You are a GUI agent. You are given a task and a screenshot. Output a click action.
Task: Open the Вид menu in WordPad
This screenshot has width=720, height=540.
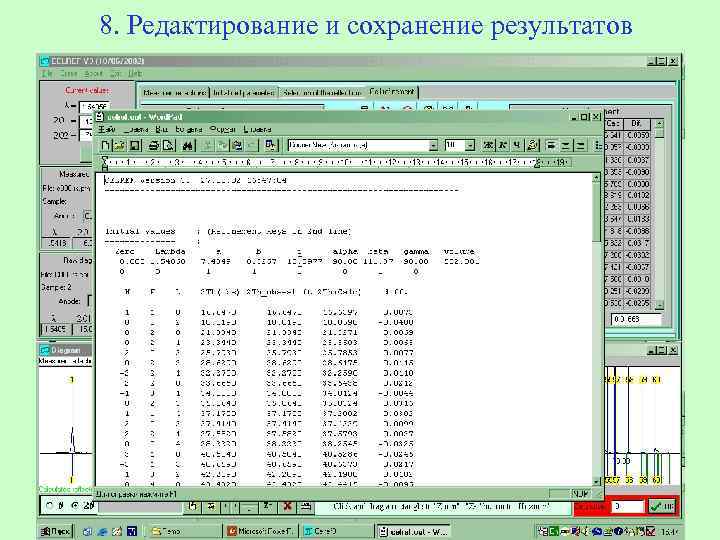tap(162, 129)
